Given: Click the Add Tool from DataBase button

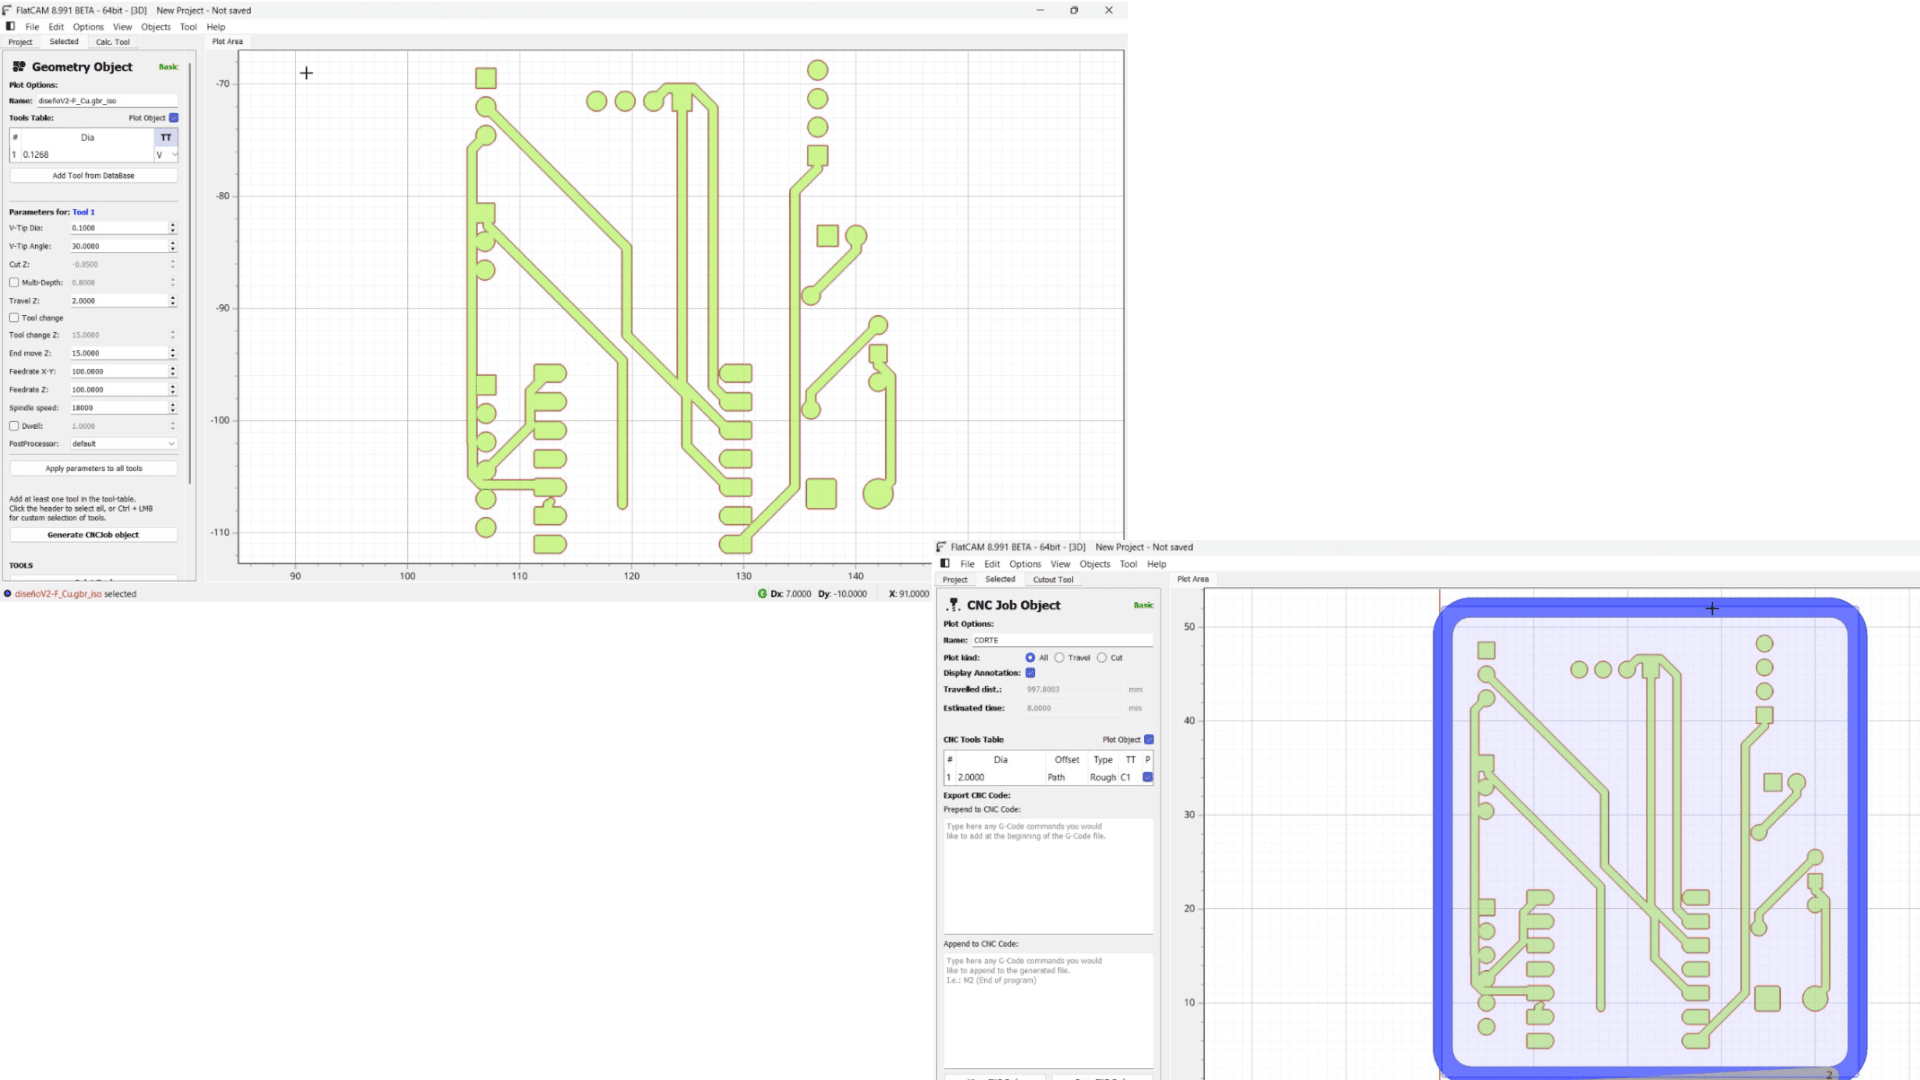Looking at the screenshot, I should (93, 176).
